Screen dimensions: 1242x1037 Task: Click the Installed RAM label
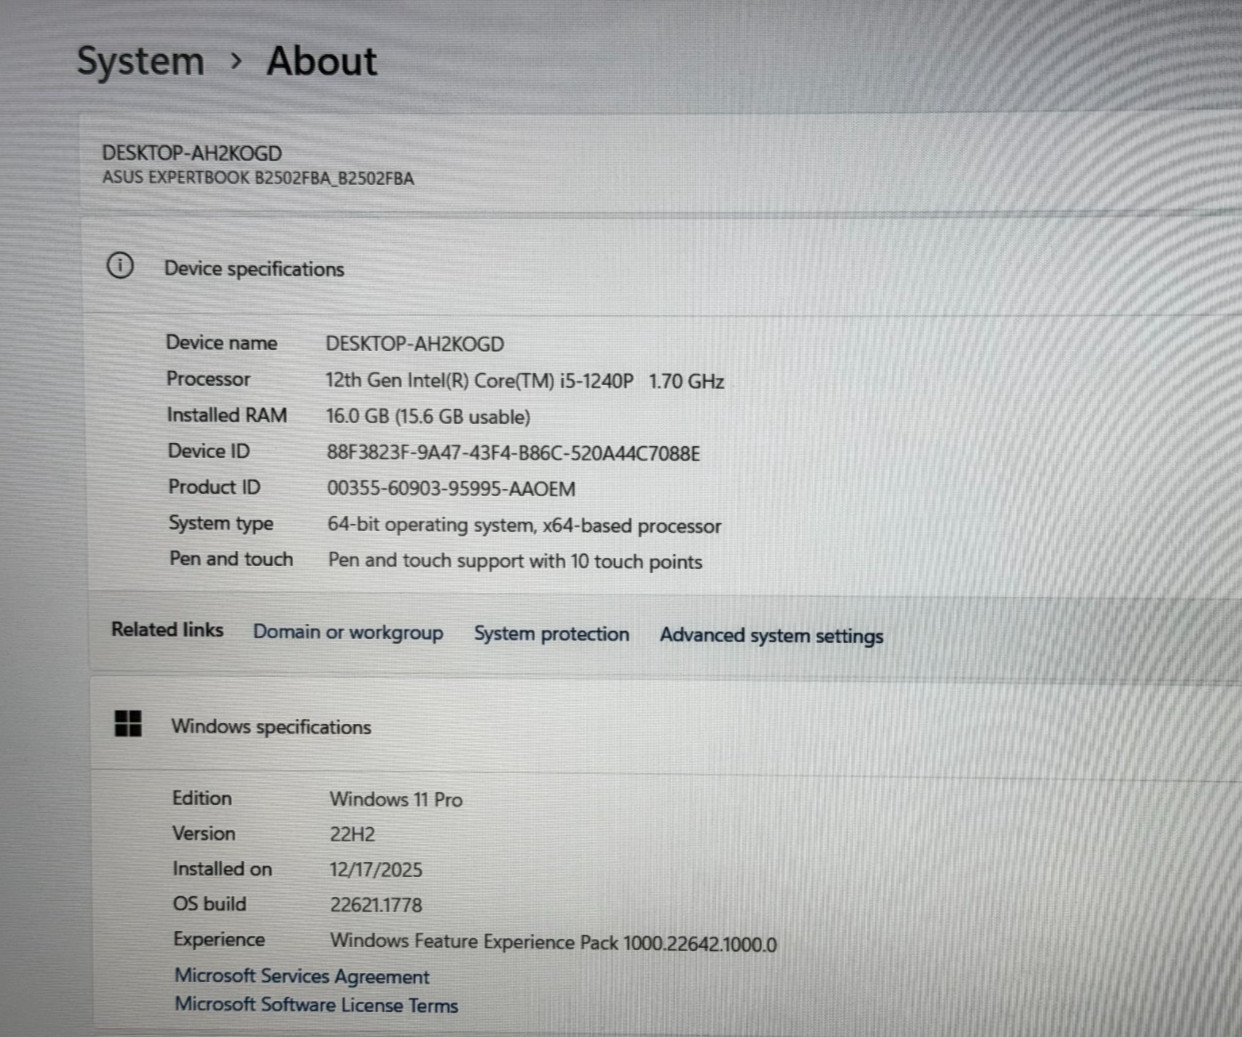coord(227,415)
